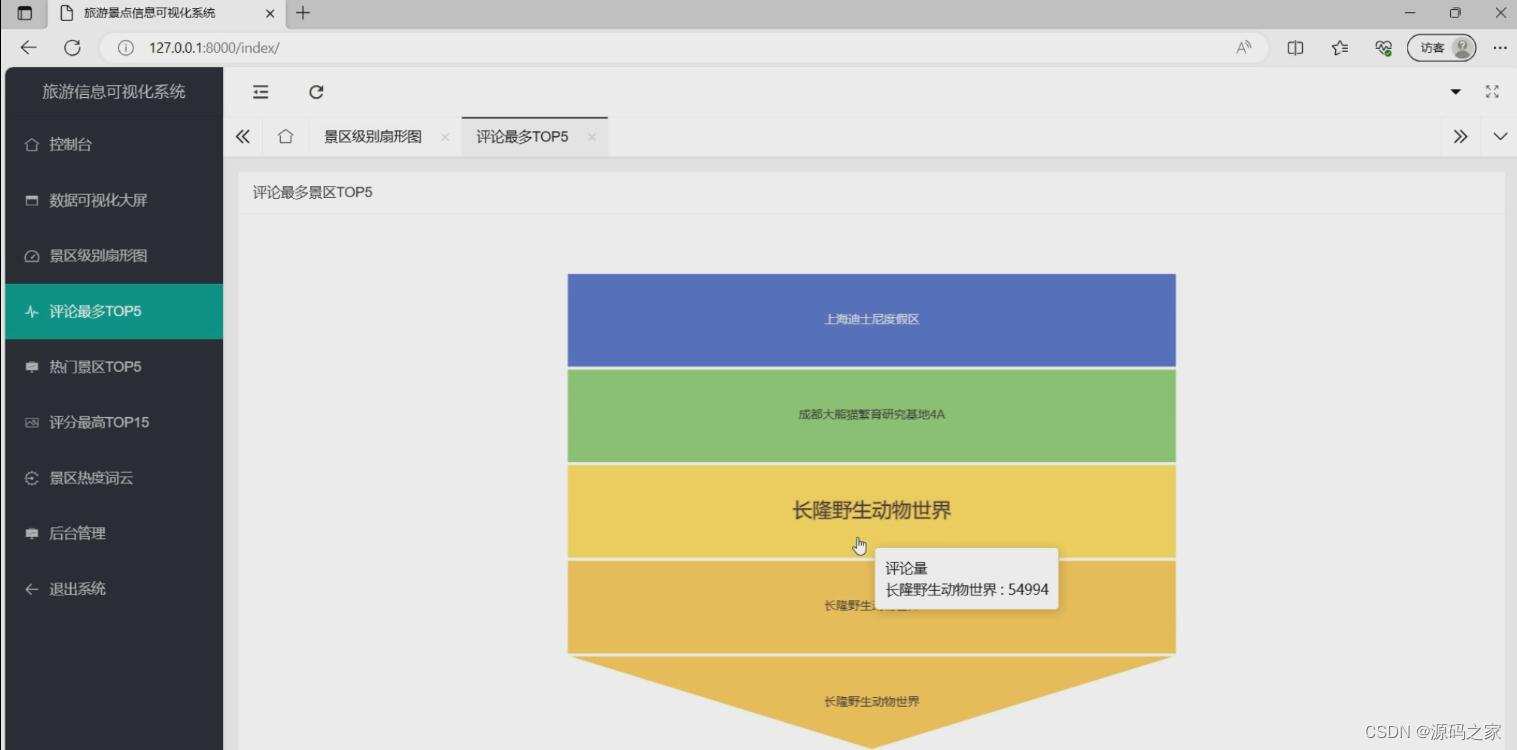
Task: Click the 旅游信息可视化系统 sidebar title
Action: pyautogui.click(x=114, y=92)
